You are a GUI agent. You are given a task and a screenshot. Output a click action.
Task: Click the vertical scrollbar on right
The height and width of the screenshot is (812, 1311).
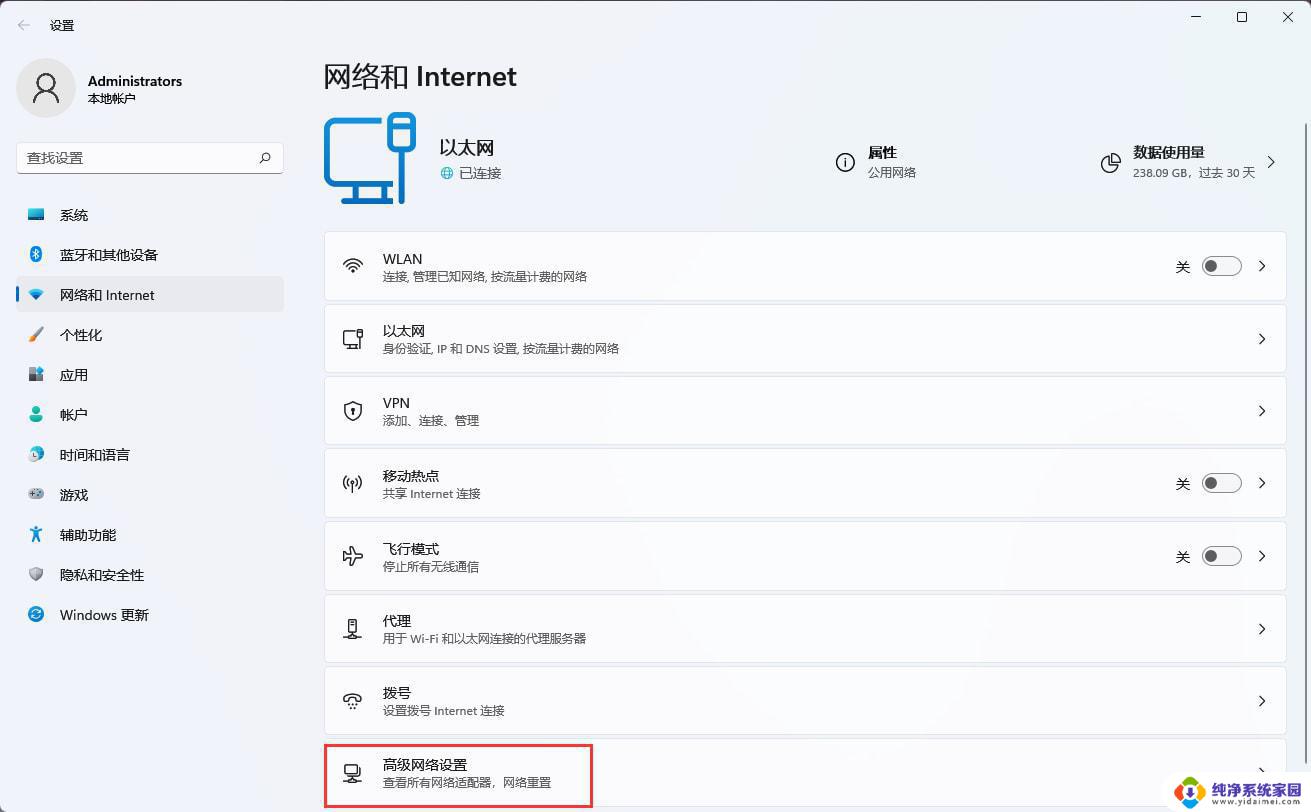pos(1304,400)
